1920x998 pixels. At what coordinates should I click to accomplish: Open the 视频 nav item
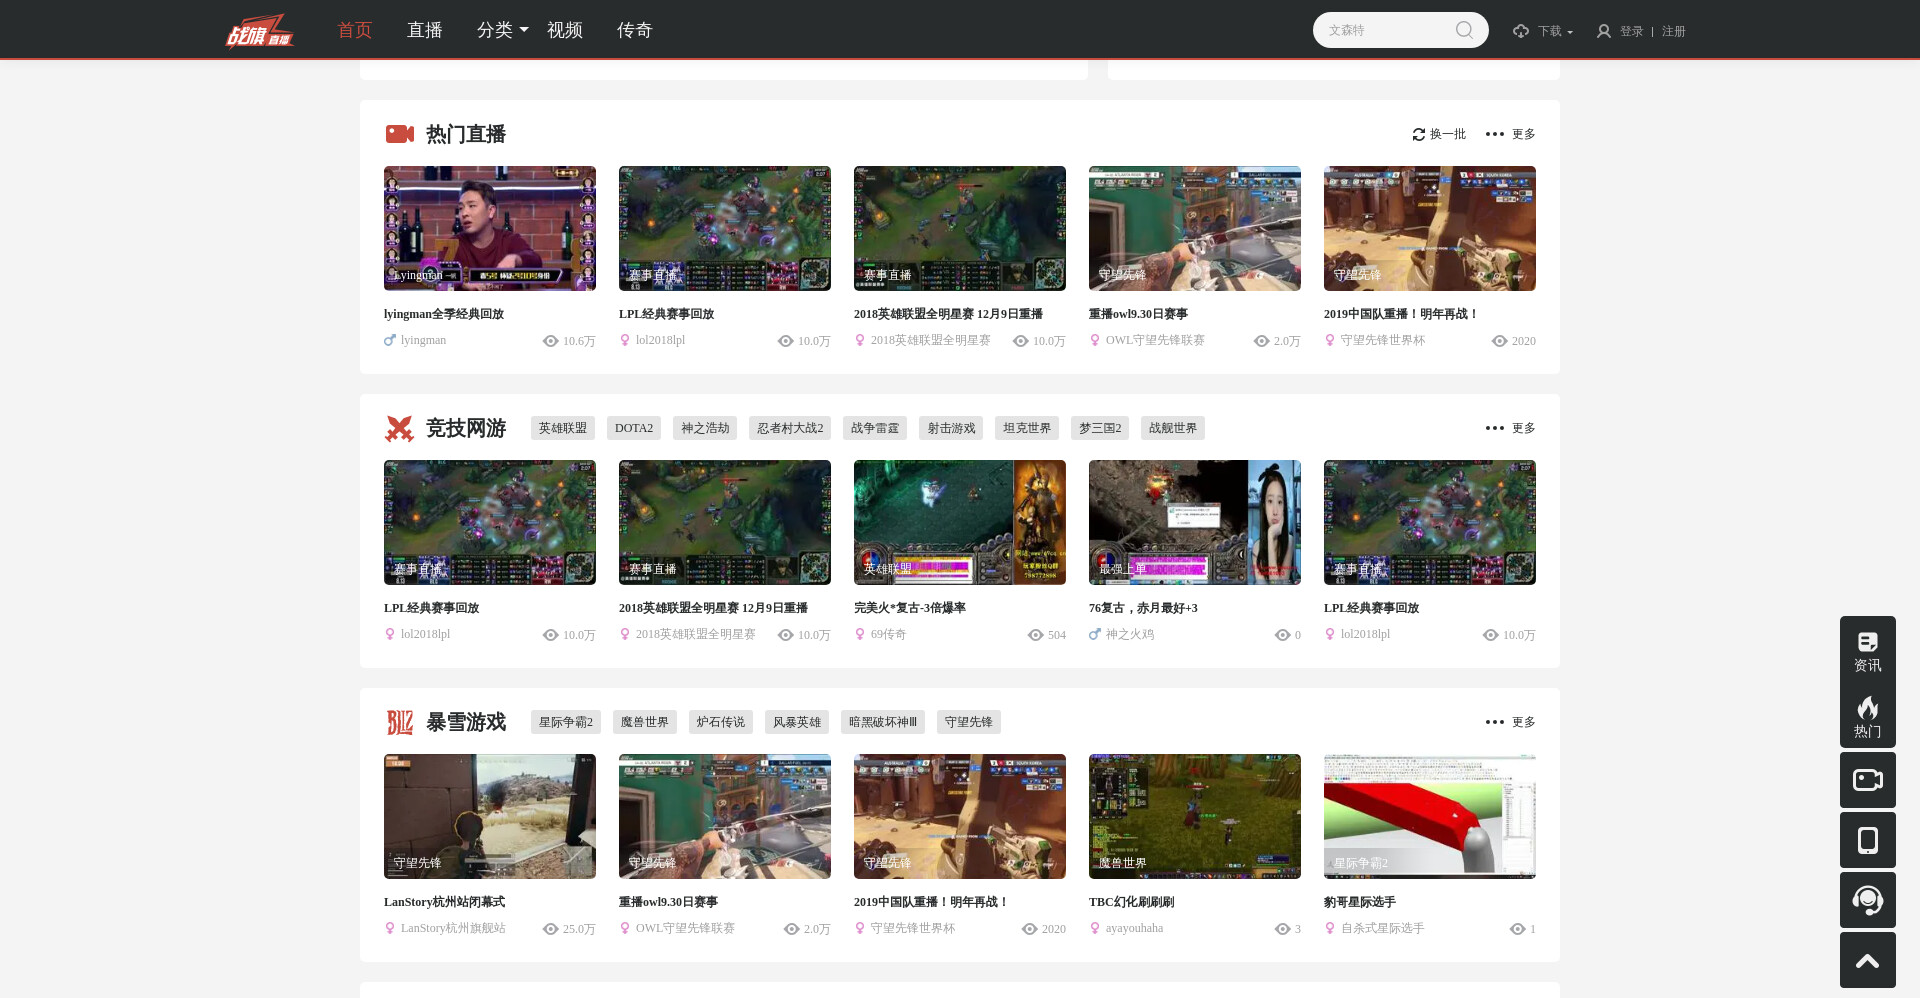click(x=564, y=30)
